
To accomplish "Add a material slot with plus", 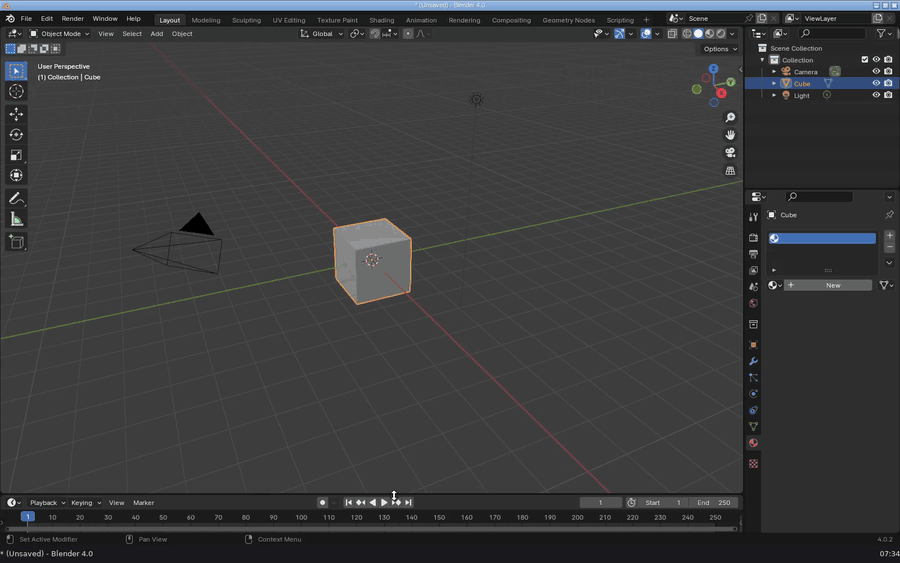I will (889, 235).
